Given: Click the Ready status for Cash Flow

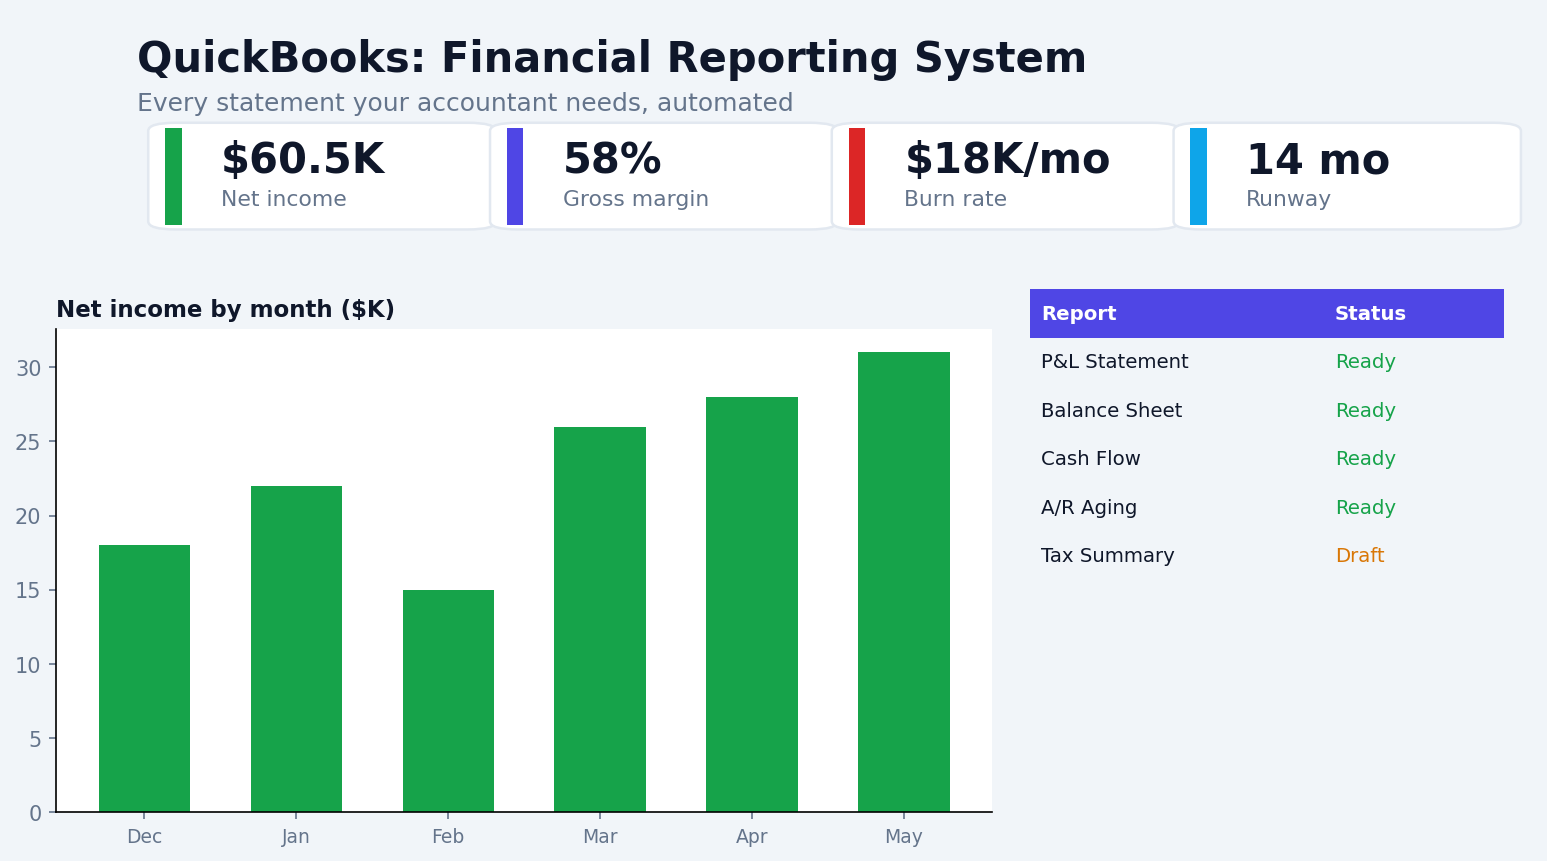Looking at the screenshot, I should click(1365, 459).
